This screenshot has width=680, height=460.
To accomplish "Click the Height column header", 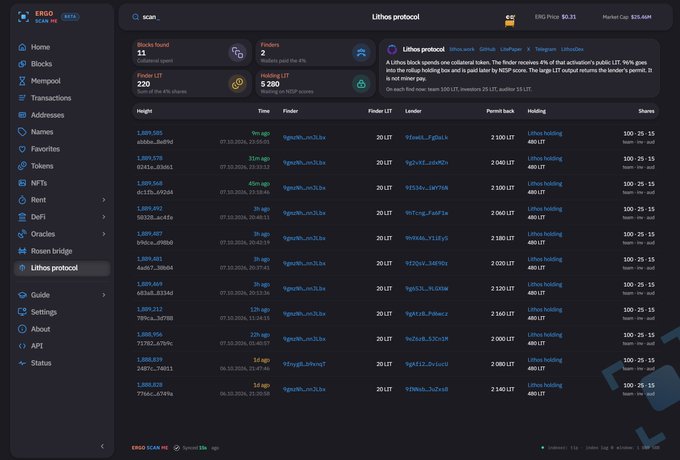I will click(144, 111).
